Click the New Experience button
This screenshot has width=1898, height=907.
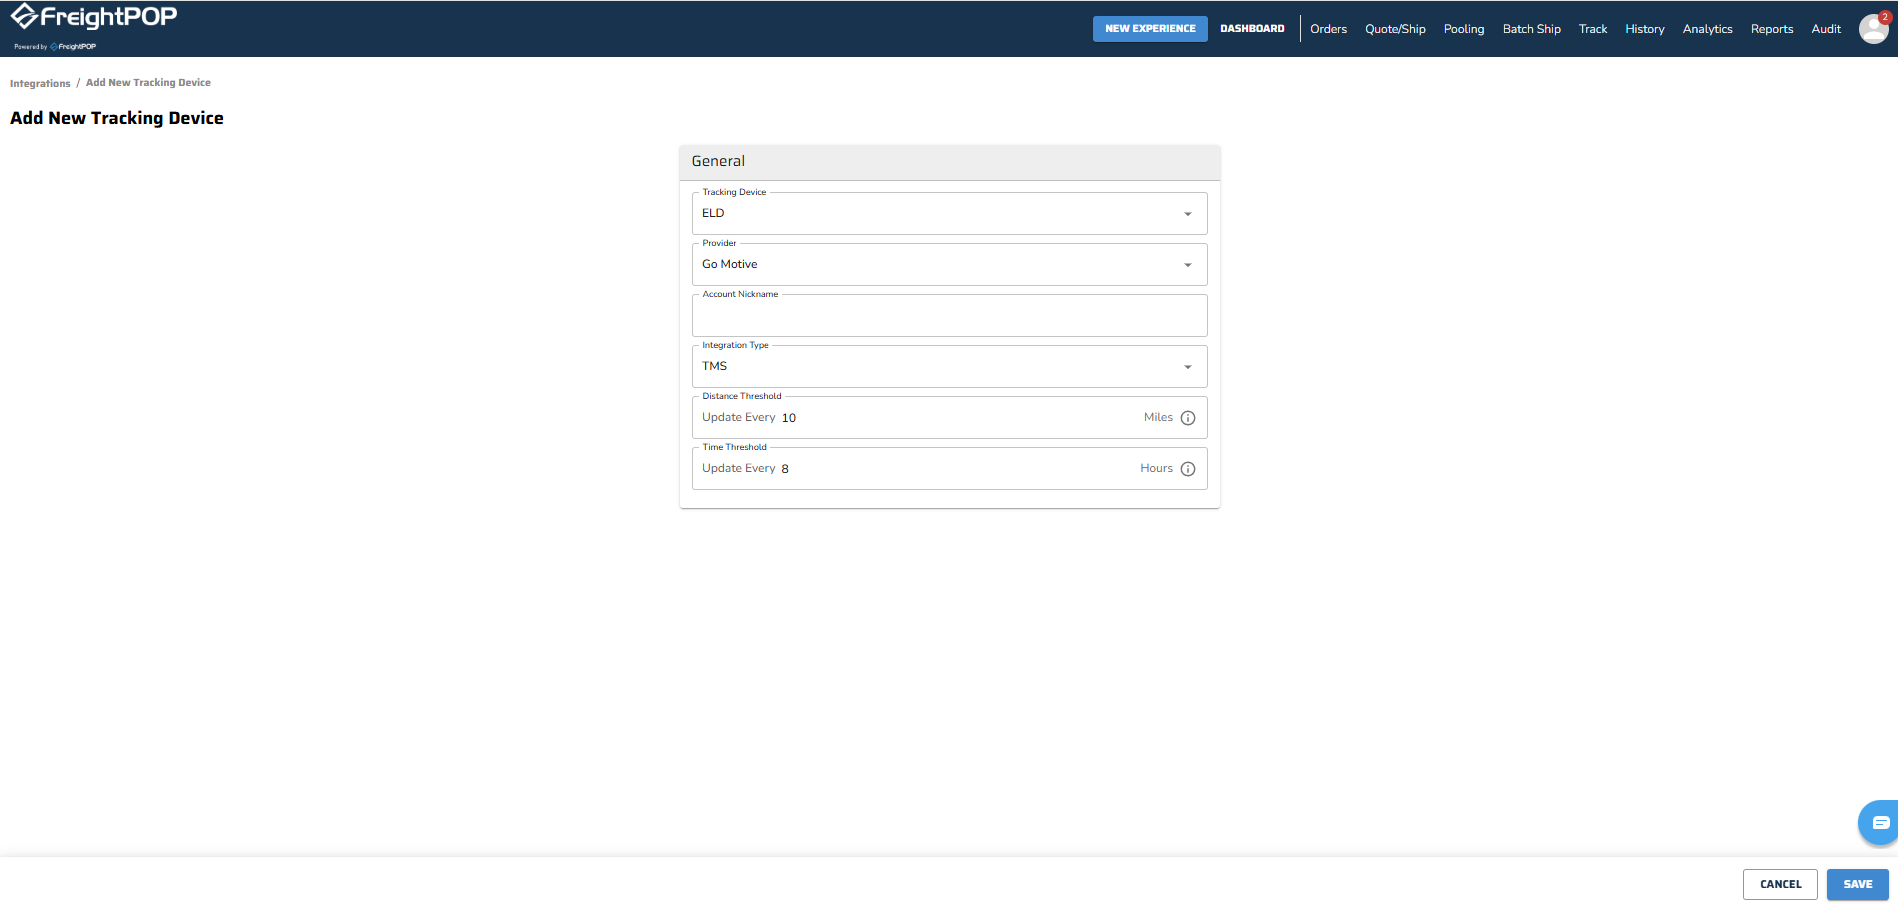(x=1150, y=29)
